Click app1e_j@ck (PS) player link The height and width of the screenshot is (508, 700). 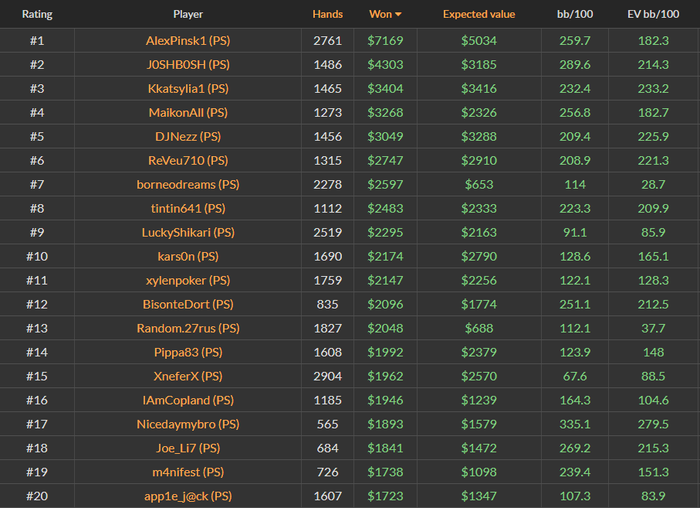point(188,496)
